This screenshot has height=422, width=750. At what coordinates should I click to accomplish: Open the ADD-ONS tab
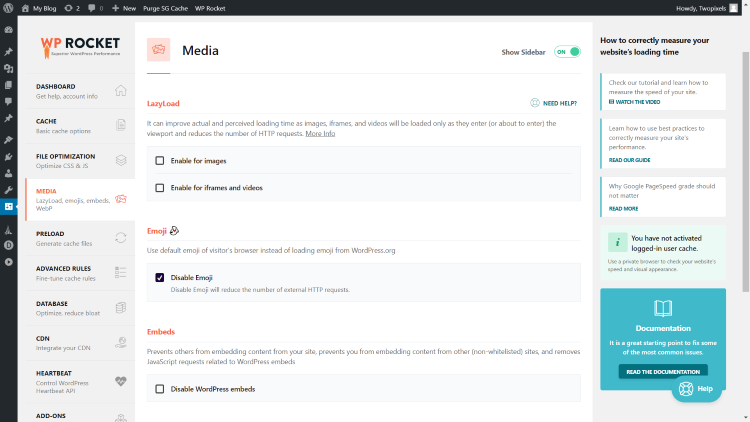tap(80, 414)
